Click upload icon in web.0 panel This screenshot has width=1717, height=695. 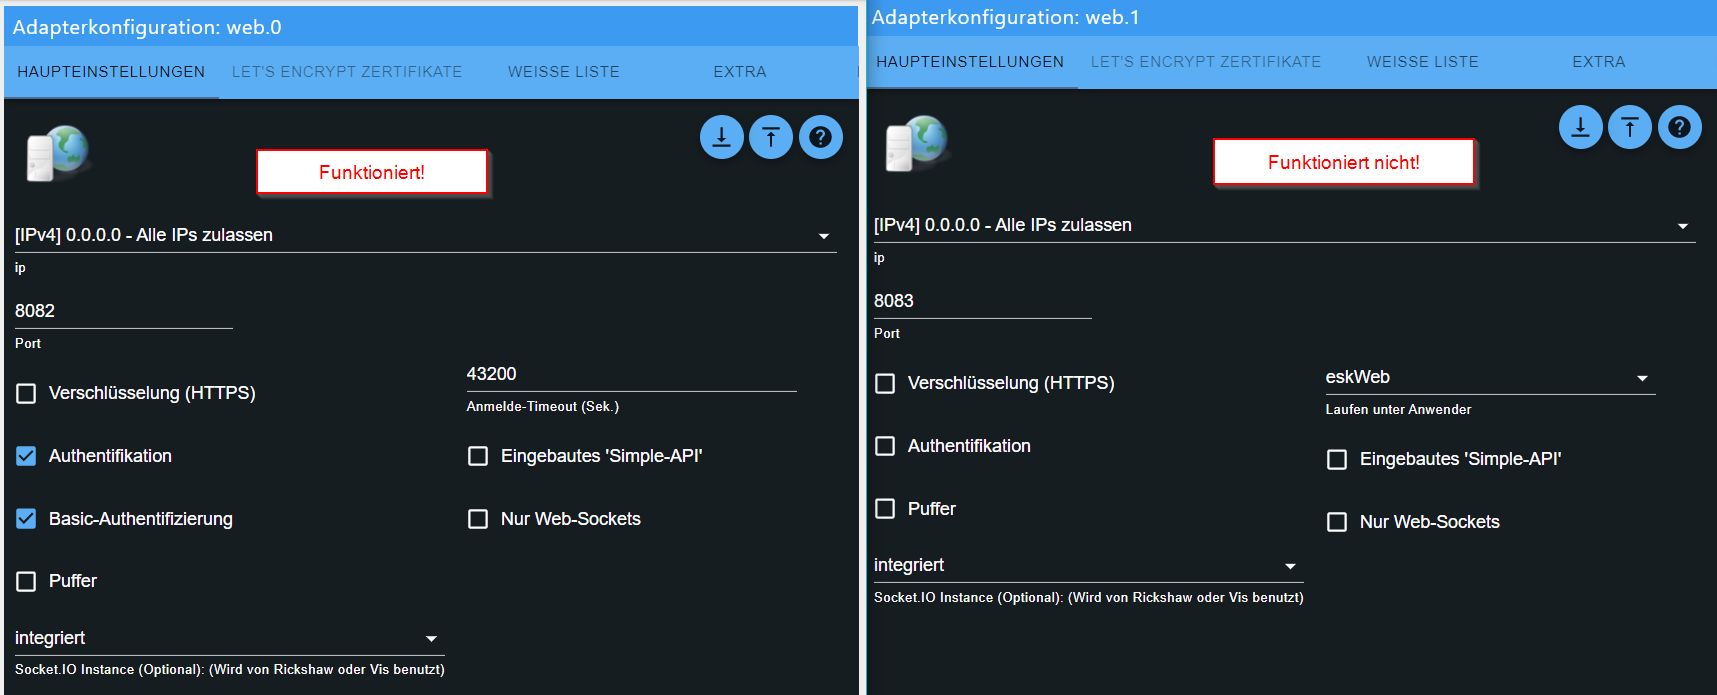click(x=771, y=137)
